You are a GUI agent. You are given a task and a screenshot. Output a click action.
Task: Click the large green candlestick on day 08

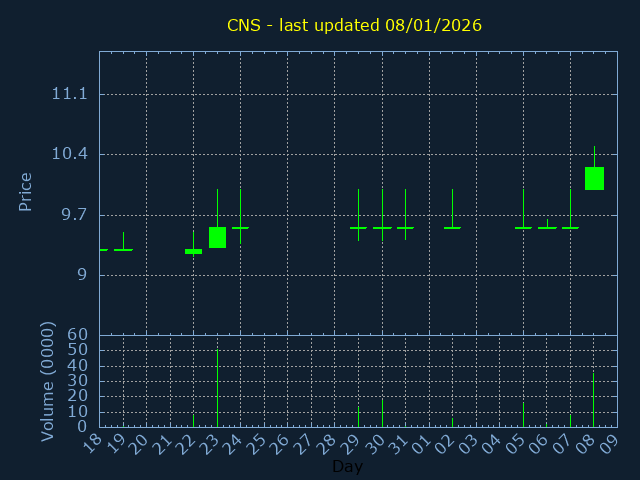pos(594,178)
